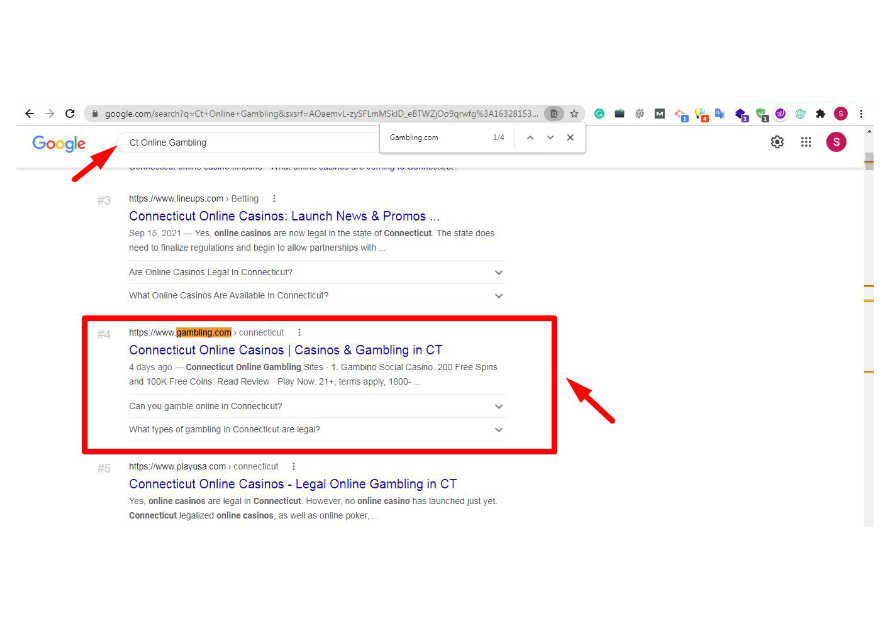Jump to next find-in-page match
891x629 pixels.
pos(550,138)
